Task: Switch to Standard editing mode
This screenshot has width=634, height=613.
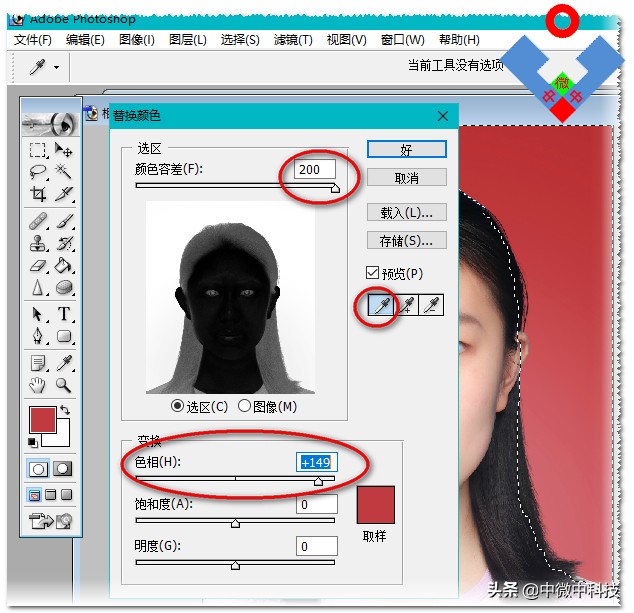Action: coord(38,469)
